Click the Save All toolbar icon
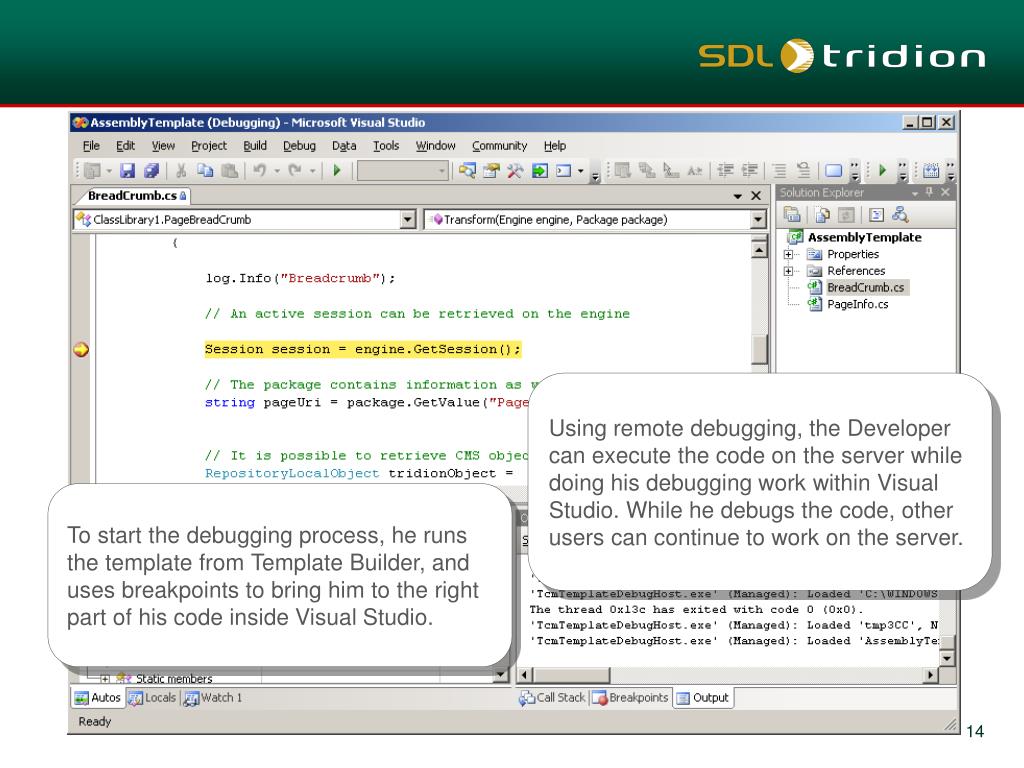This screenshot has width=1024, height=768. pos(152,171)
